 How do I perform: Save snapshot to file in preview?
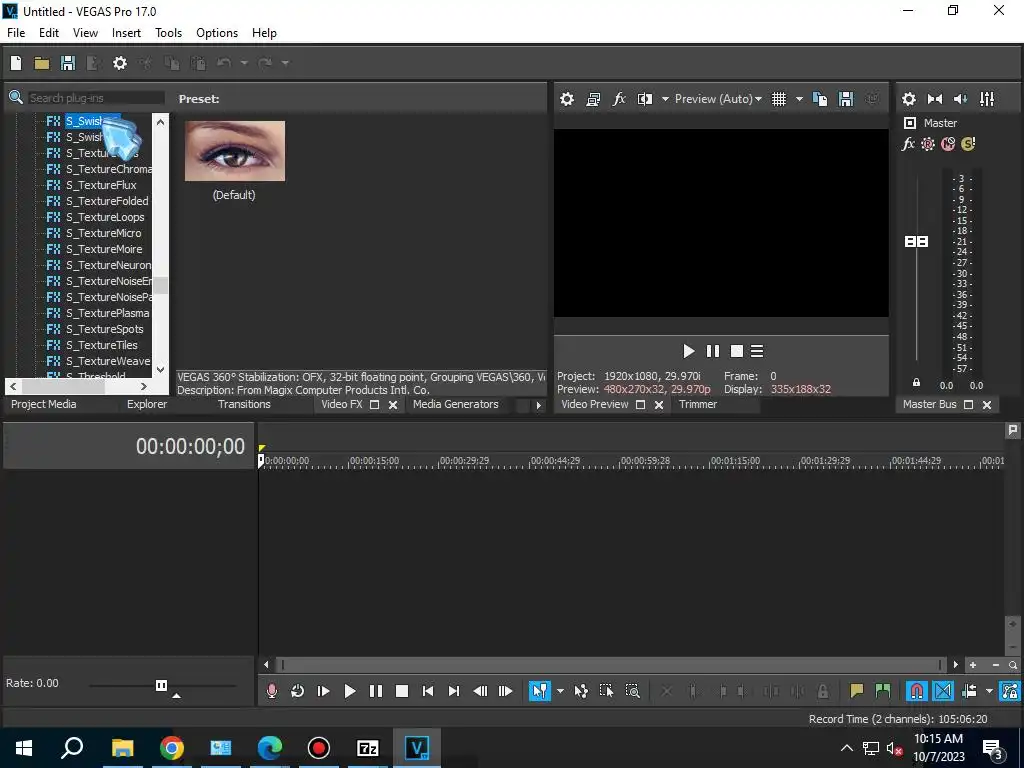tap(846, 99)
